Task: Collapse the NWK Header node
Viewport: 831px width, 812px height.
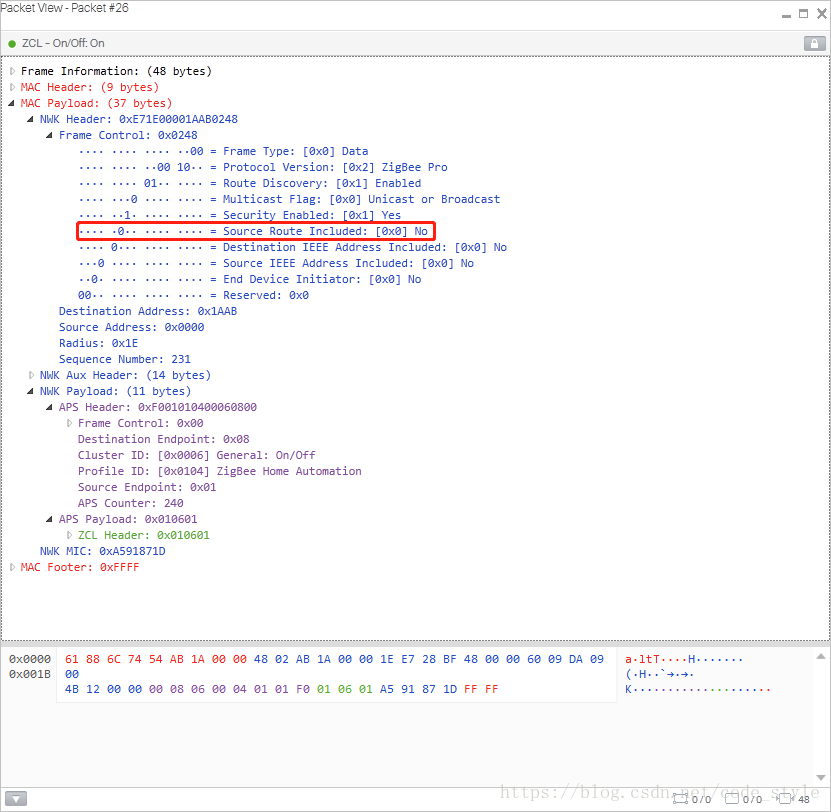Action: 31,119
